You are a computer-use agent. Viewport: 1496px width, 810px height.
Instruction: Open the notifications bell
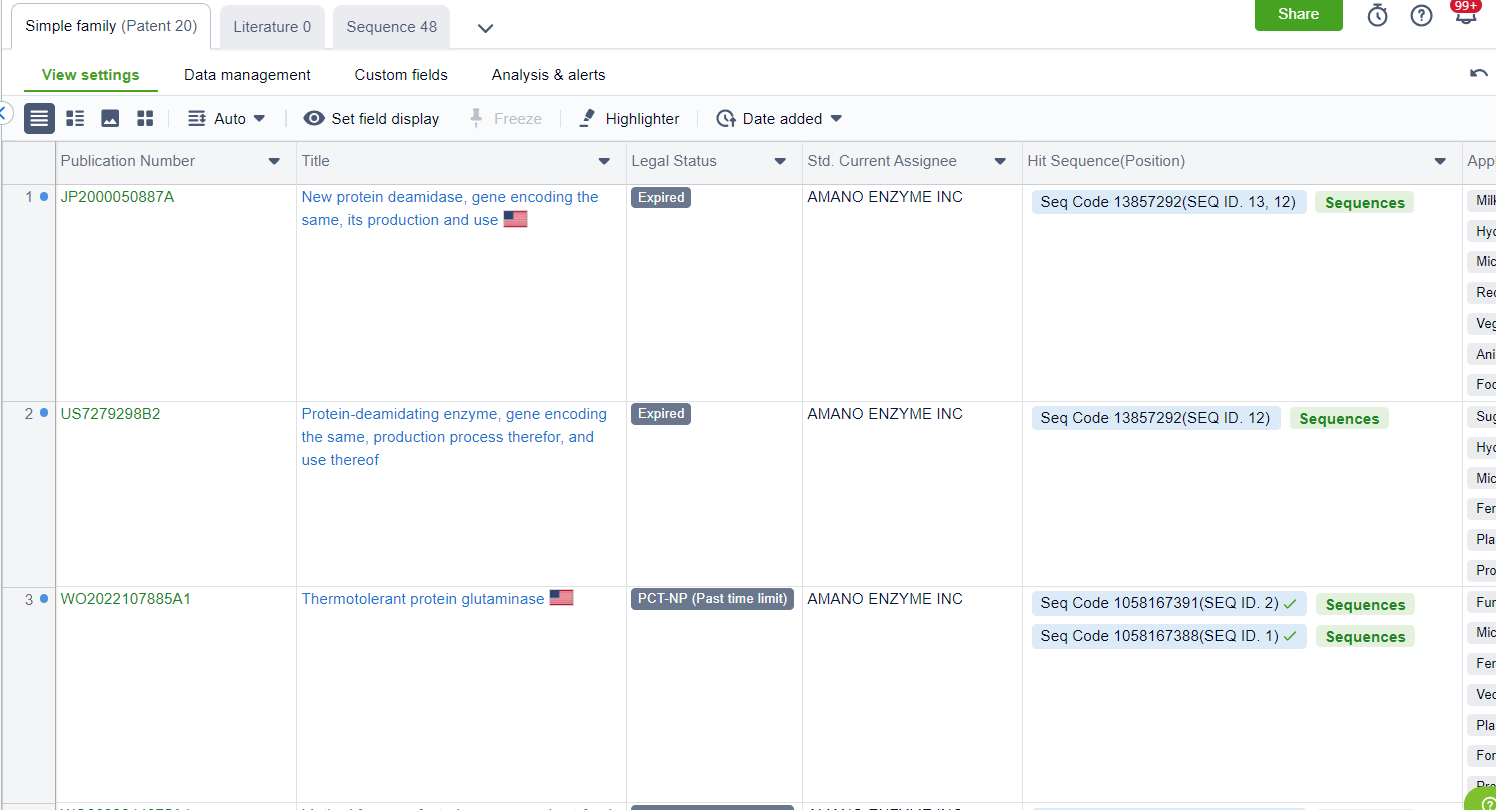[1465, 15]
